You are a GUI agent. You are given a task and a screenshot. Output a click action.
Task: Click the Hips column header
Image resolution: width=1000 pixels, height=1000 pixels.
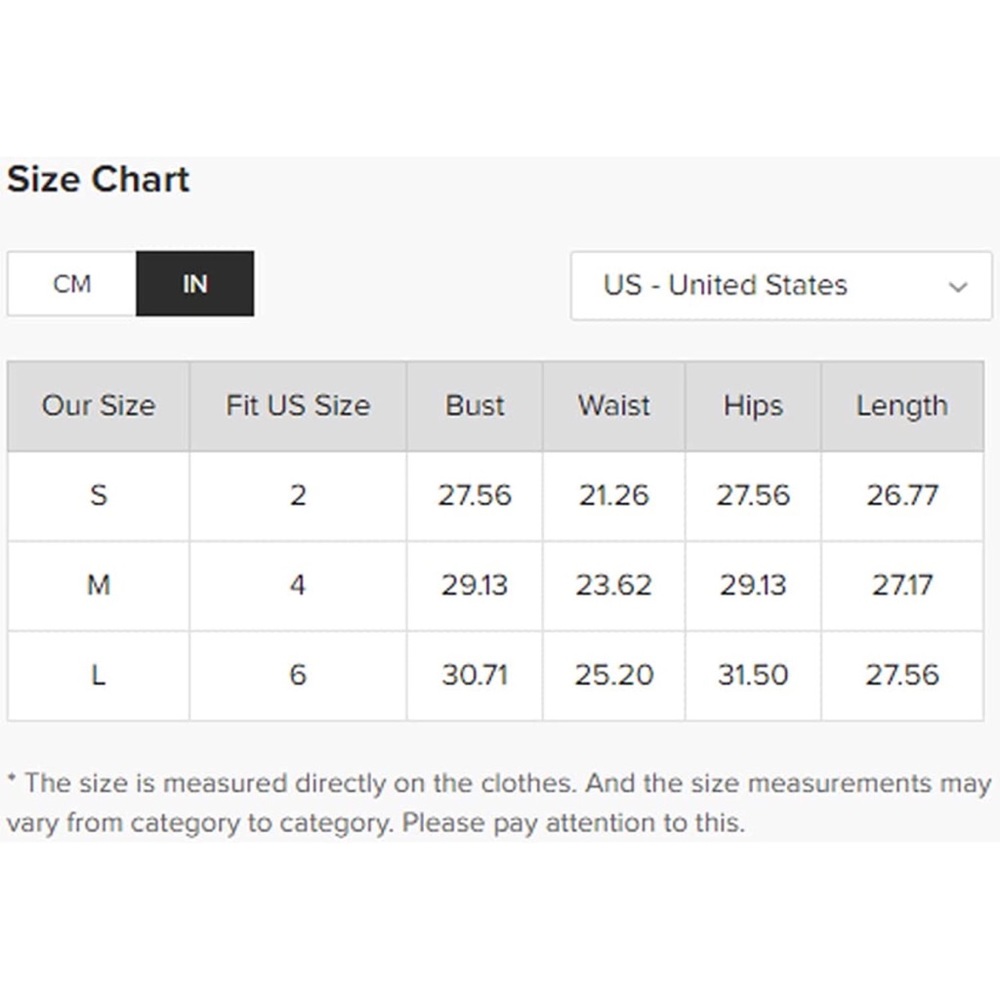point(753,406)
